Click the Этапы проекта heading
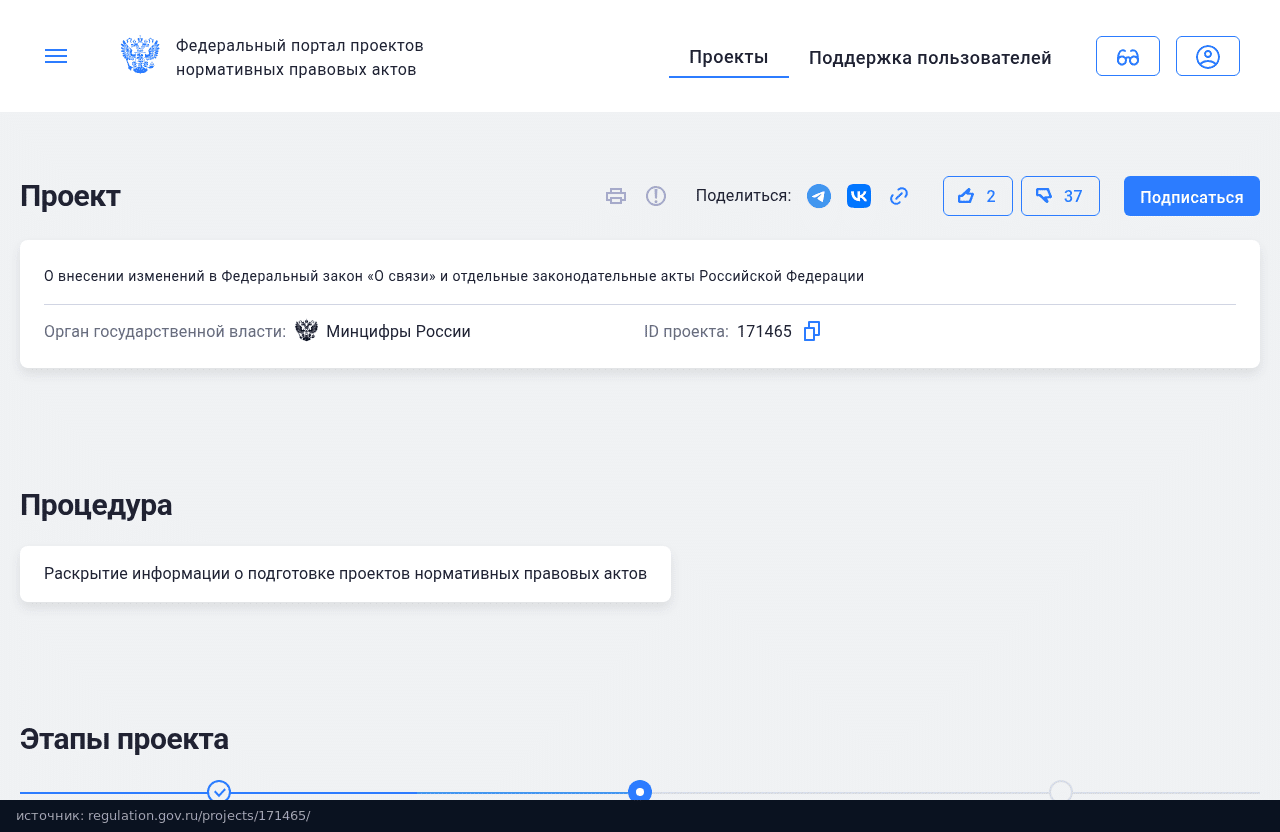Image resolution: width=1280 pixels, height=832 pixels. click(124, 739)
